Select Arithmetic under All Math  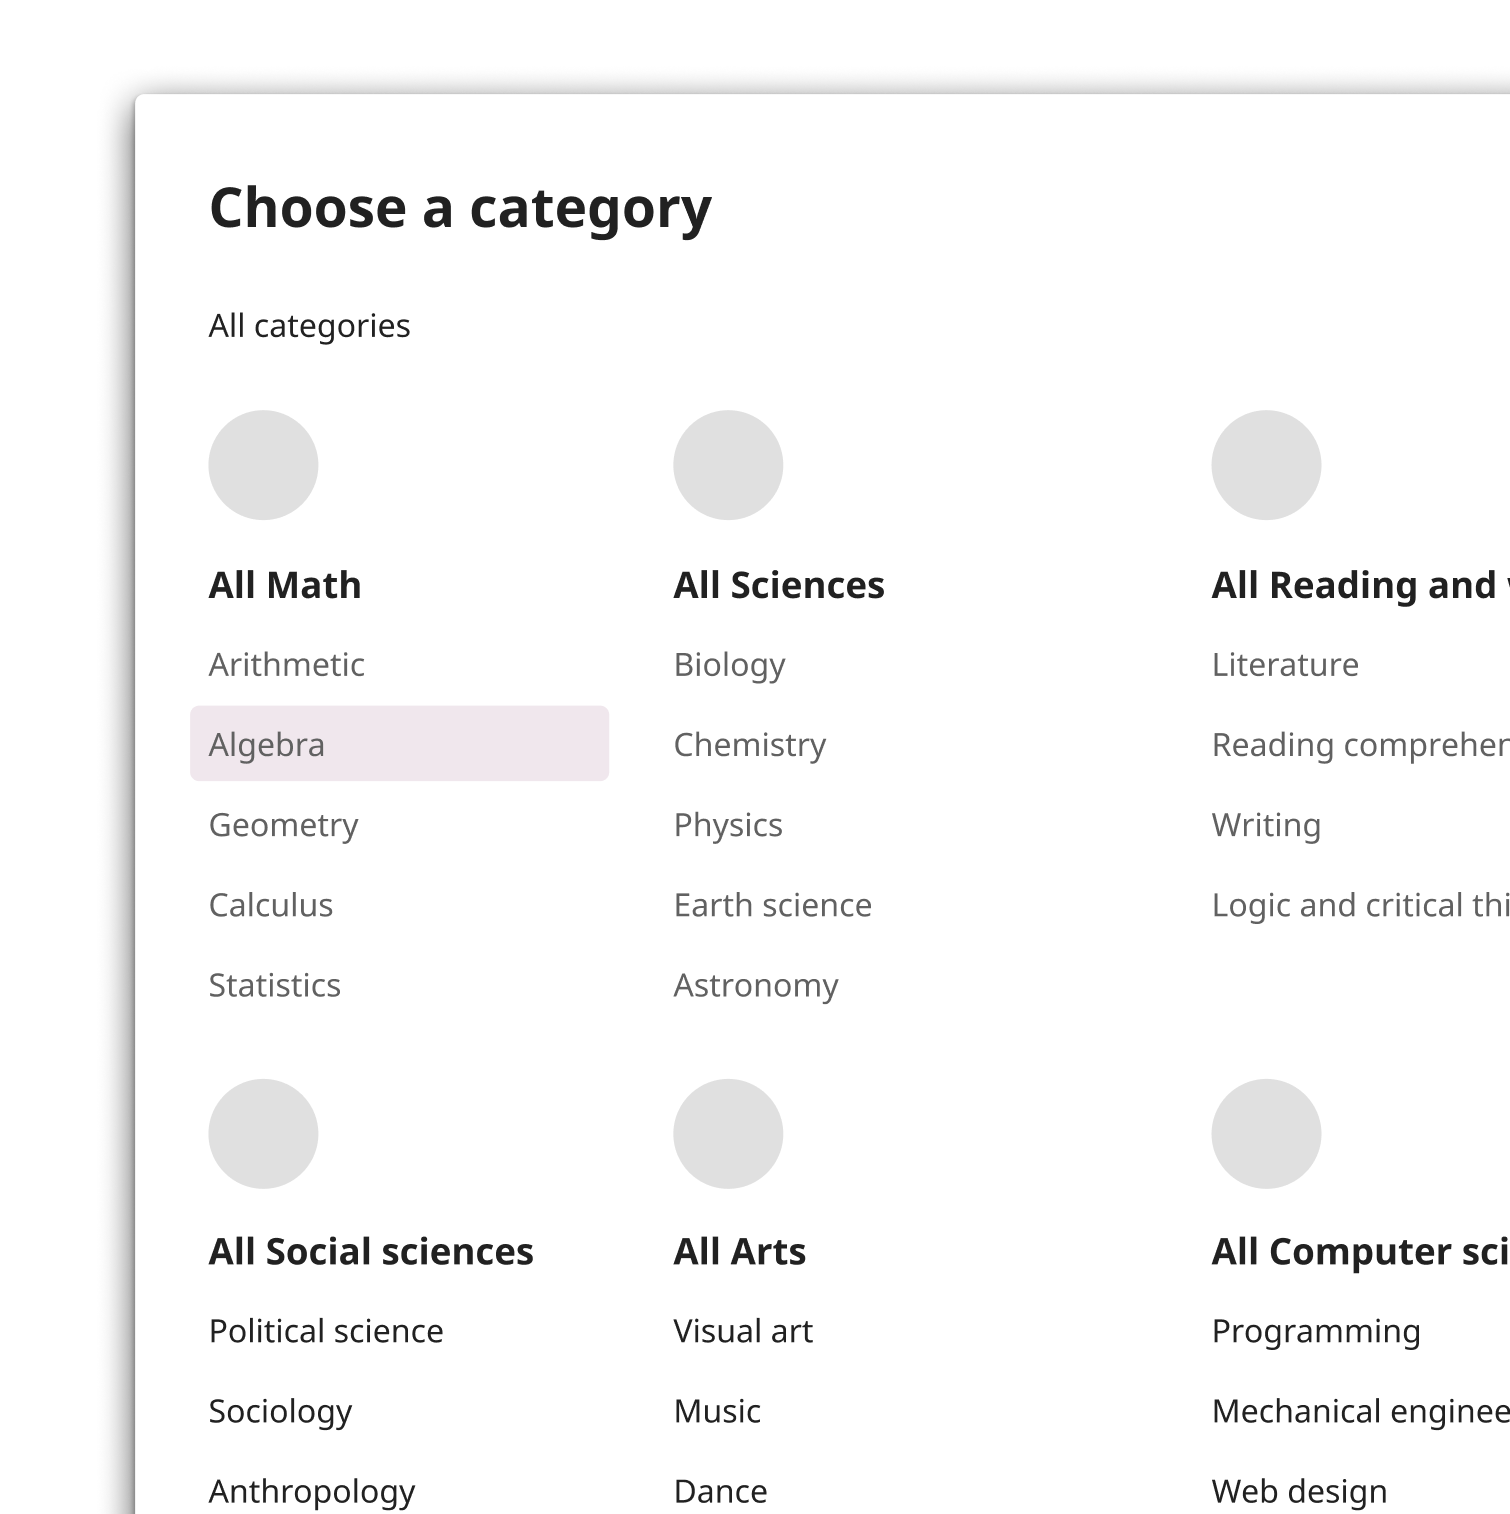[286, 665]
